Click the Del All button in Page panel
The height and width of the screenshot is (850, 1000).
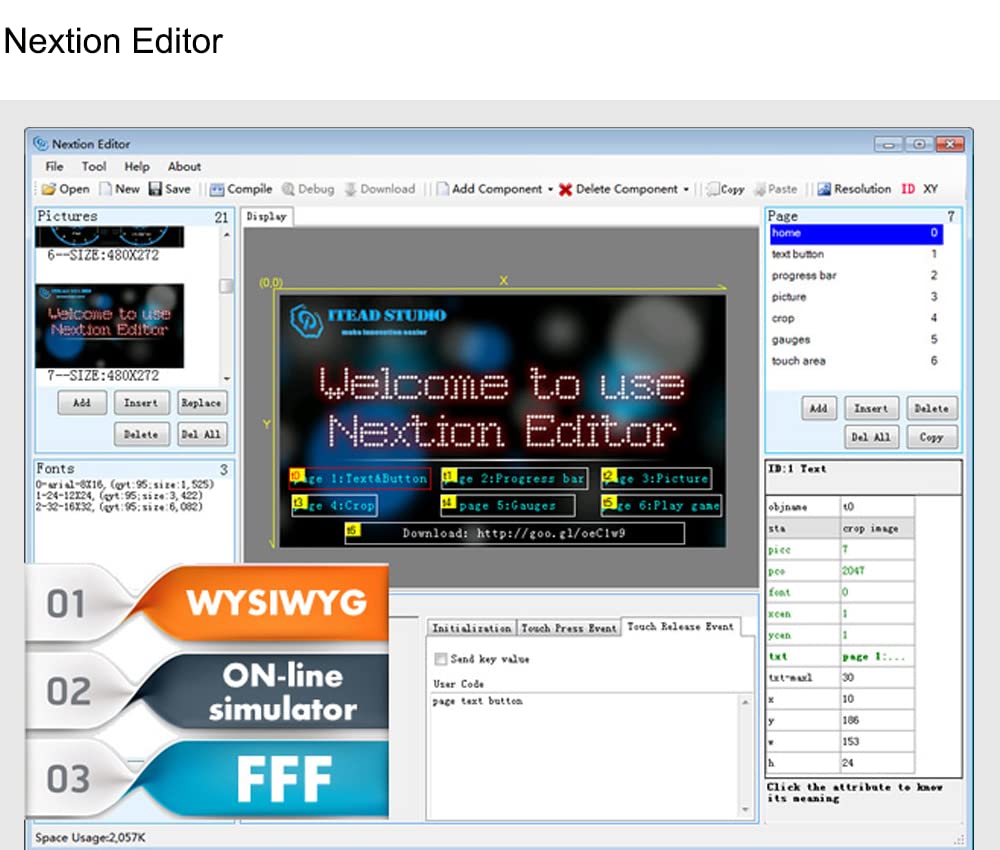870,437
